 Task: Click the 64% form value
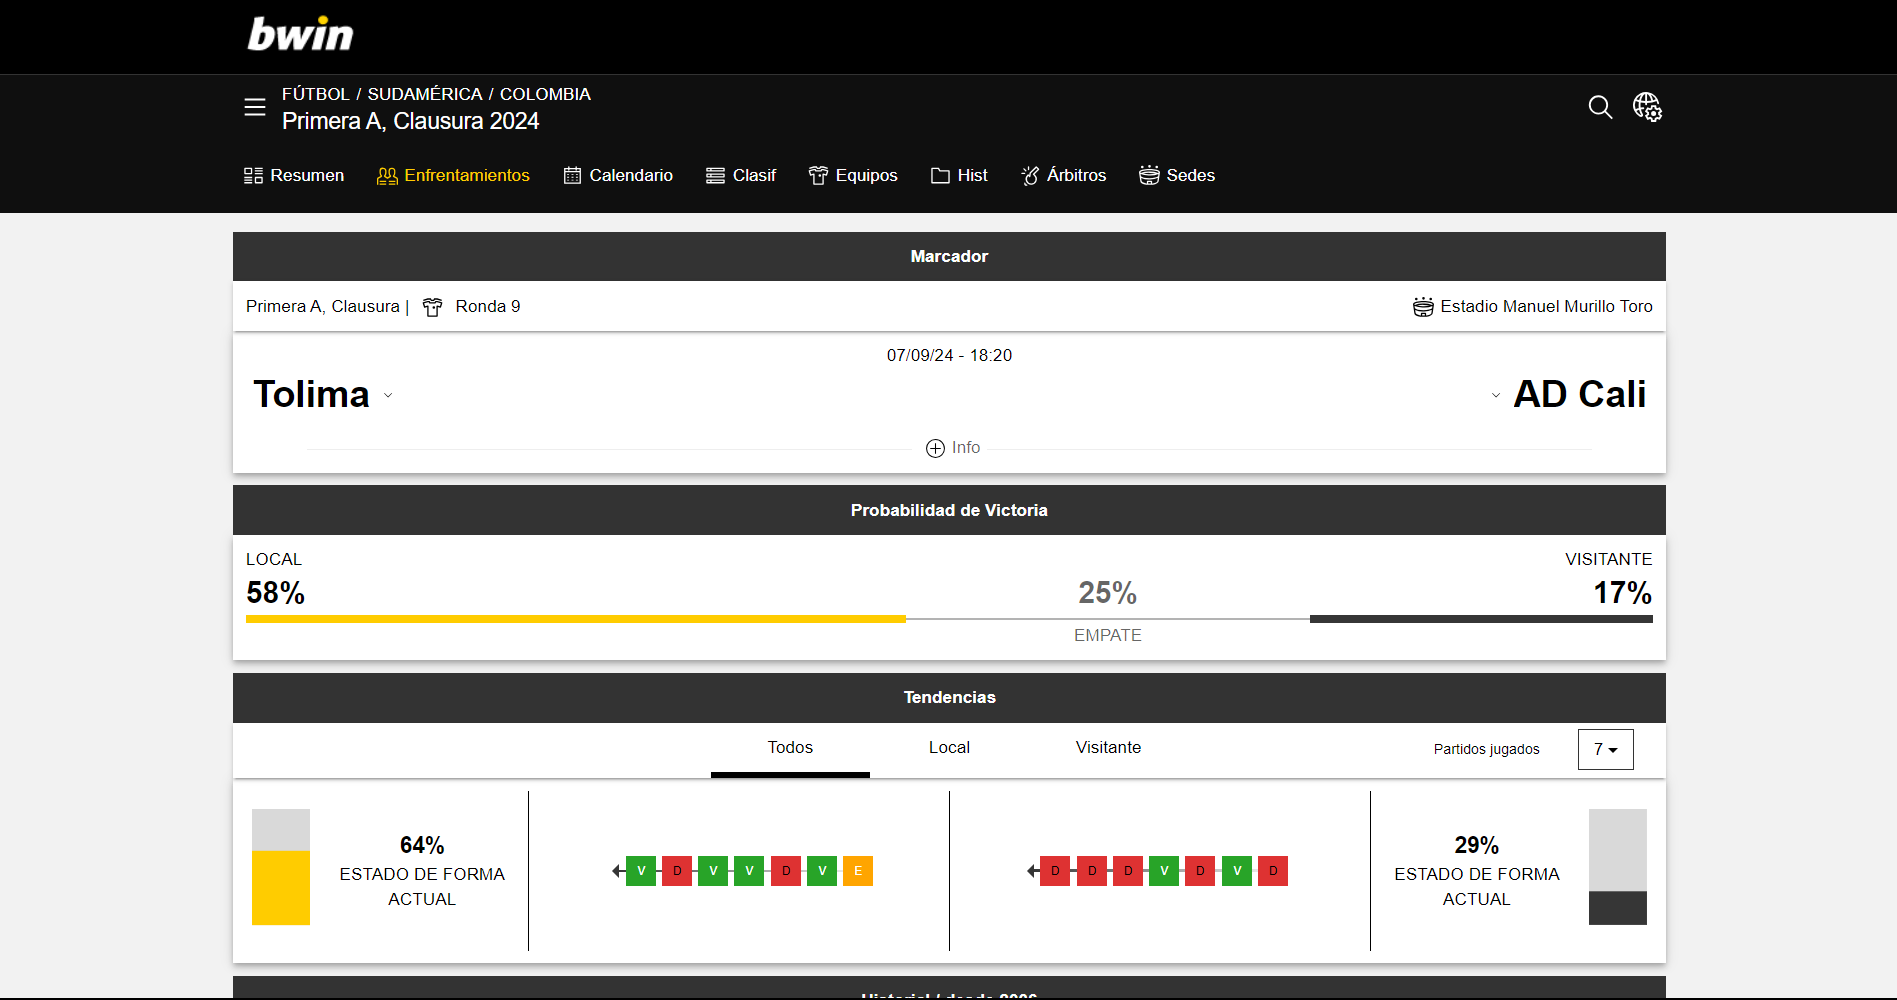tap(422, 845)
